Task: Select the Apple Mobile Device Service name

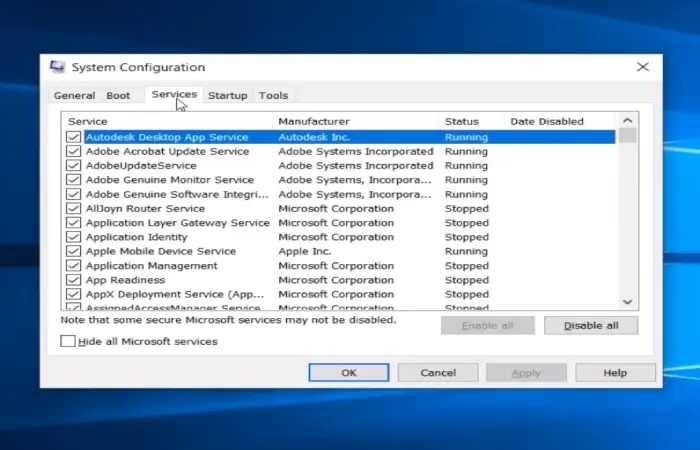Action: (161, 251)
